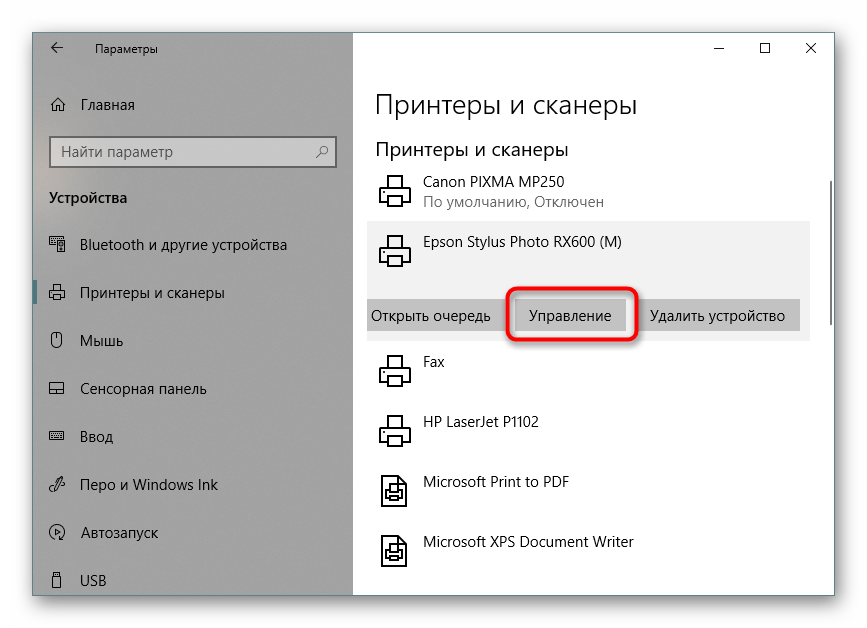
Task: Click the Главная home icon
Action: click(59, 105)
